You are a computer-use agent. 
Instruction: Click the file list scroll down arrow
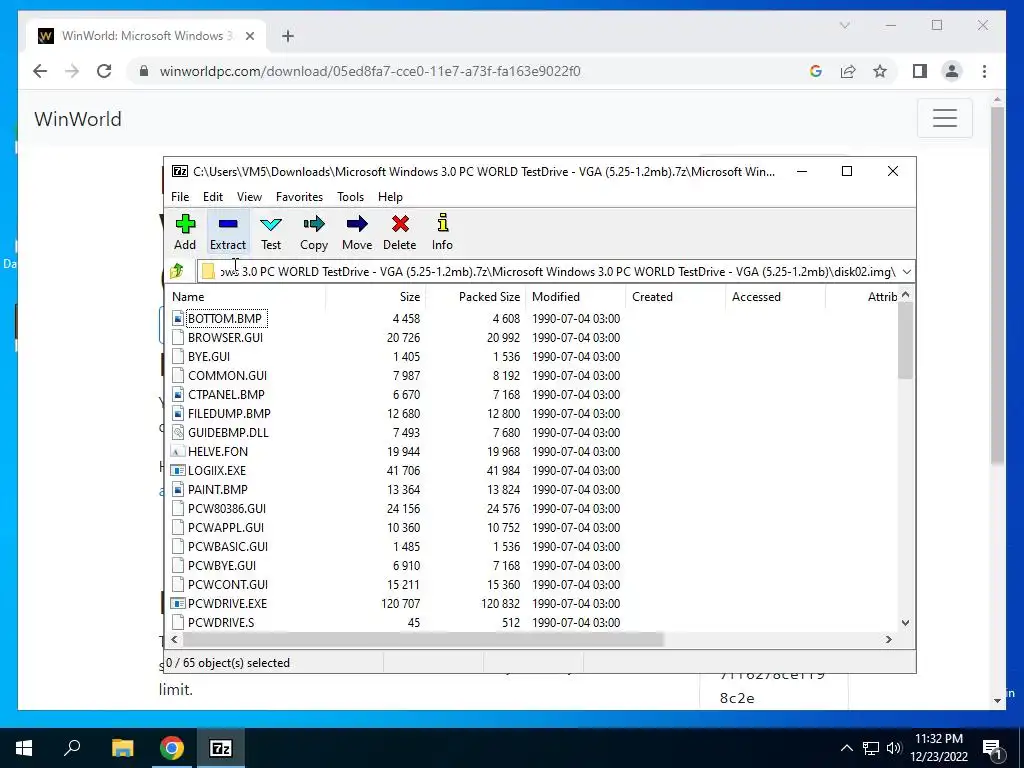905,623
